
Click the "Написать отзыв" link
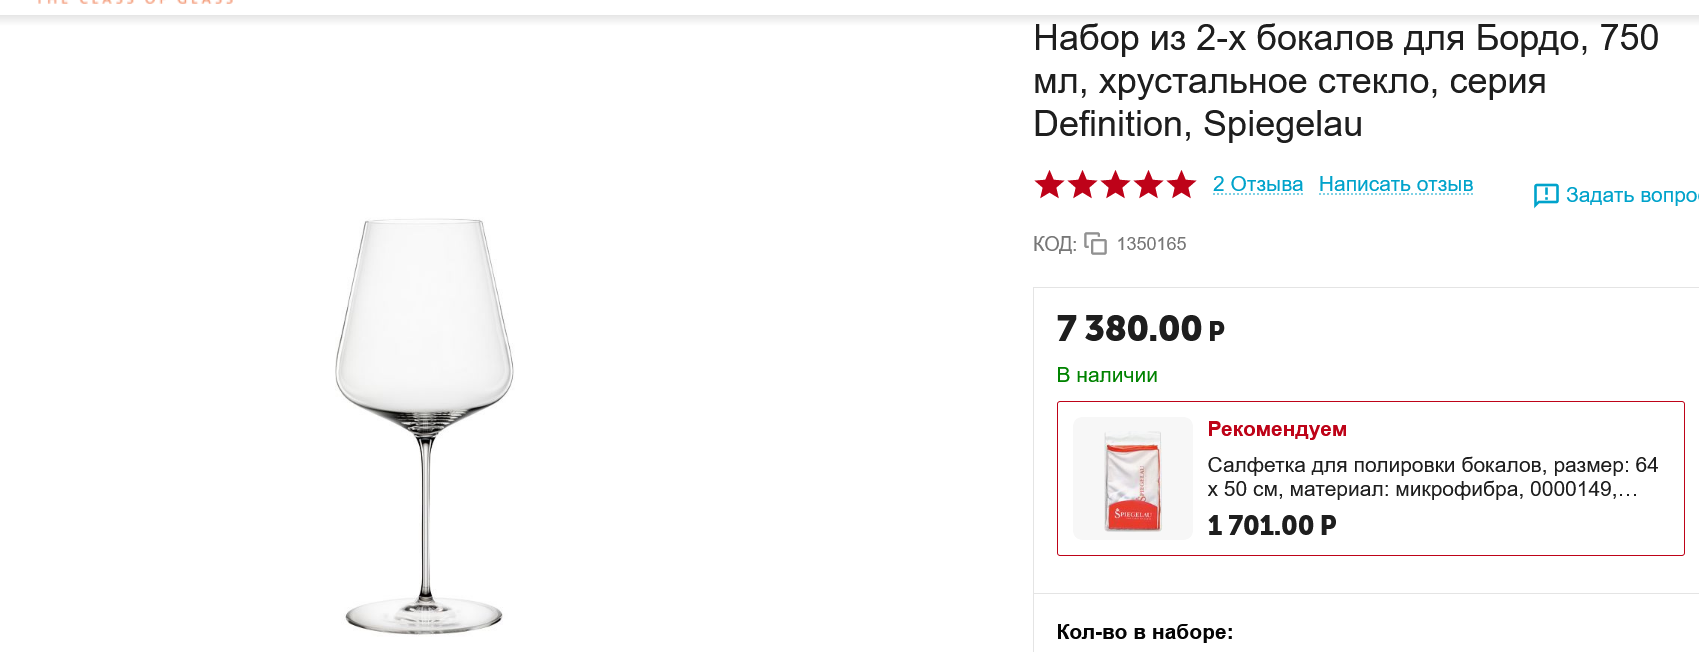tap(1395, 185)
